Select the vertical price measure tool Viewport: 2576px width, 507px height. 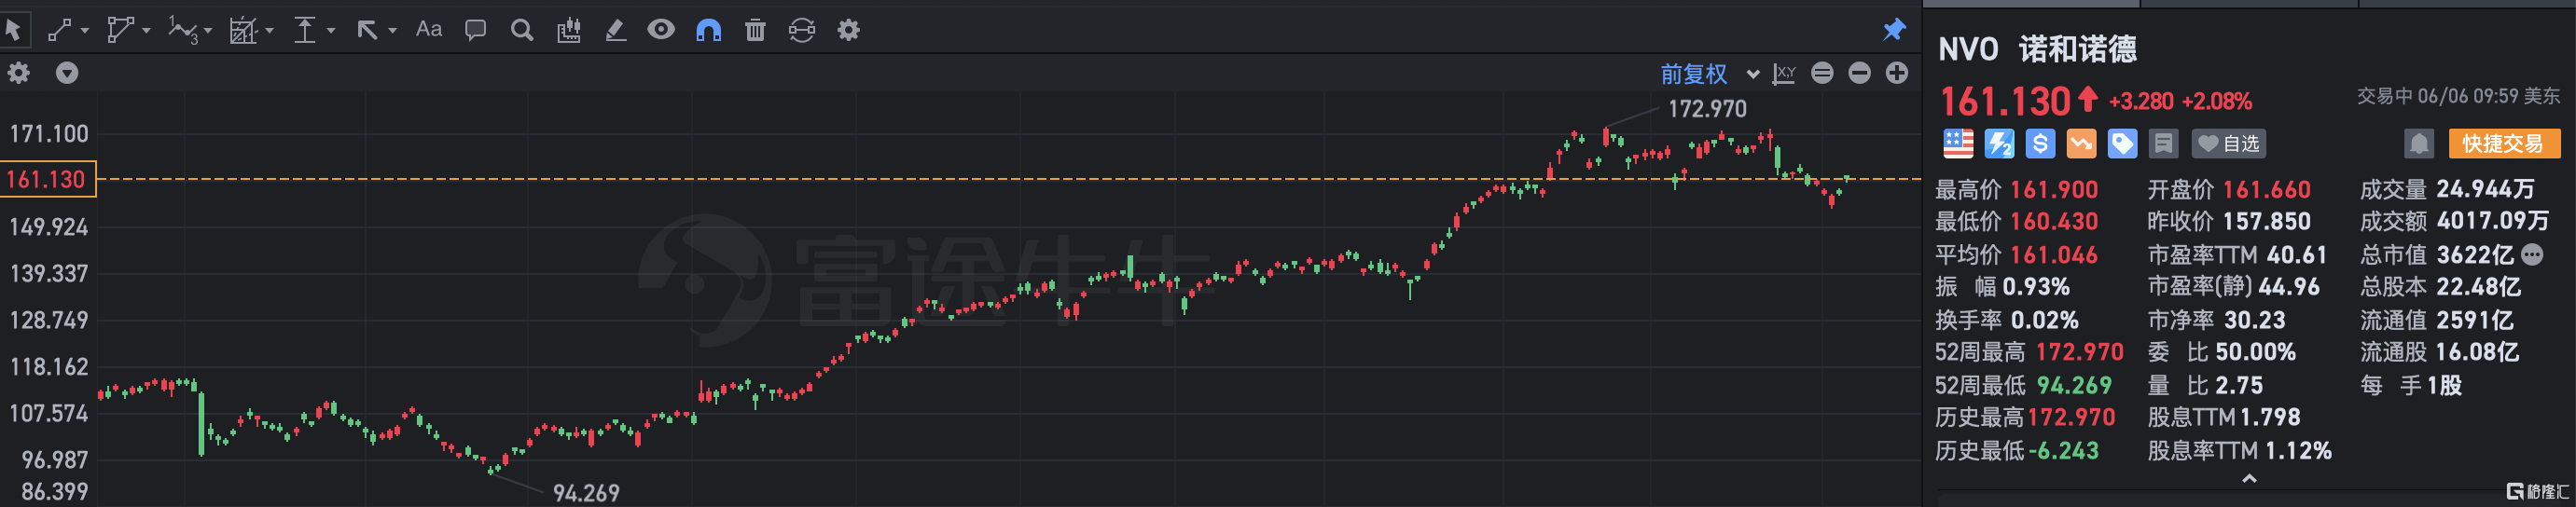305,30
